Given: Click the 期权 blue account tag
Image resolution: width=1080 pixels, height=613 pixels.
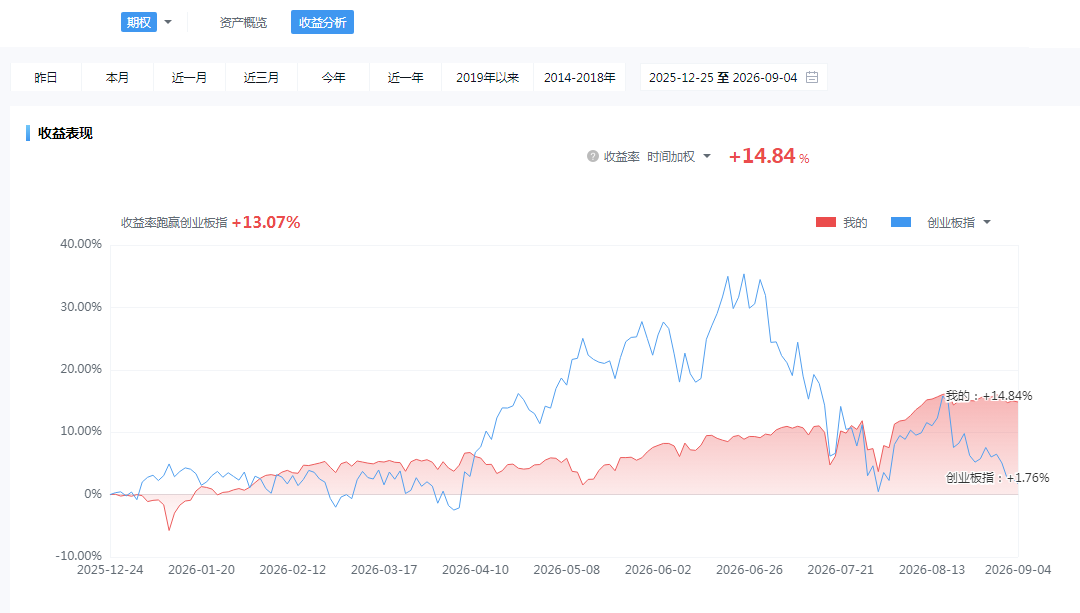Looking at the screenshot, I should click(138, 22).
